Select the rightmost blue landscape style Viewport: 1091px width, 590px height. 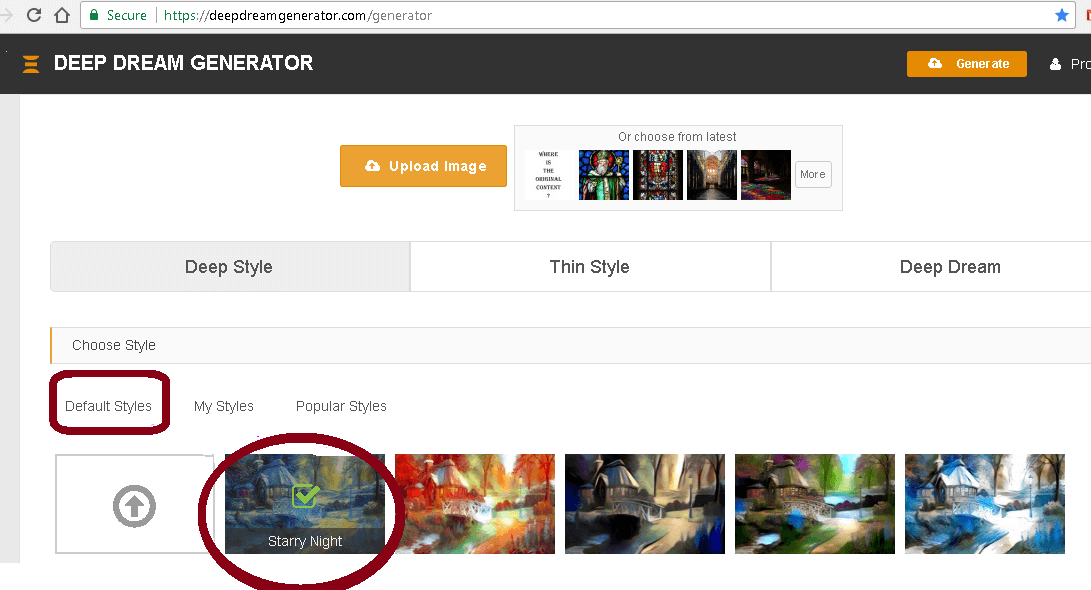pos(984,504)
